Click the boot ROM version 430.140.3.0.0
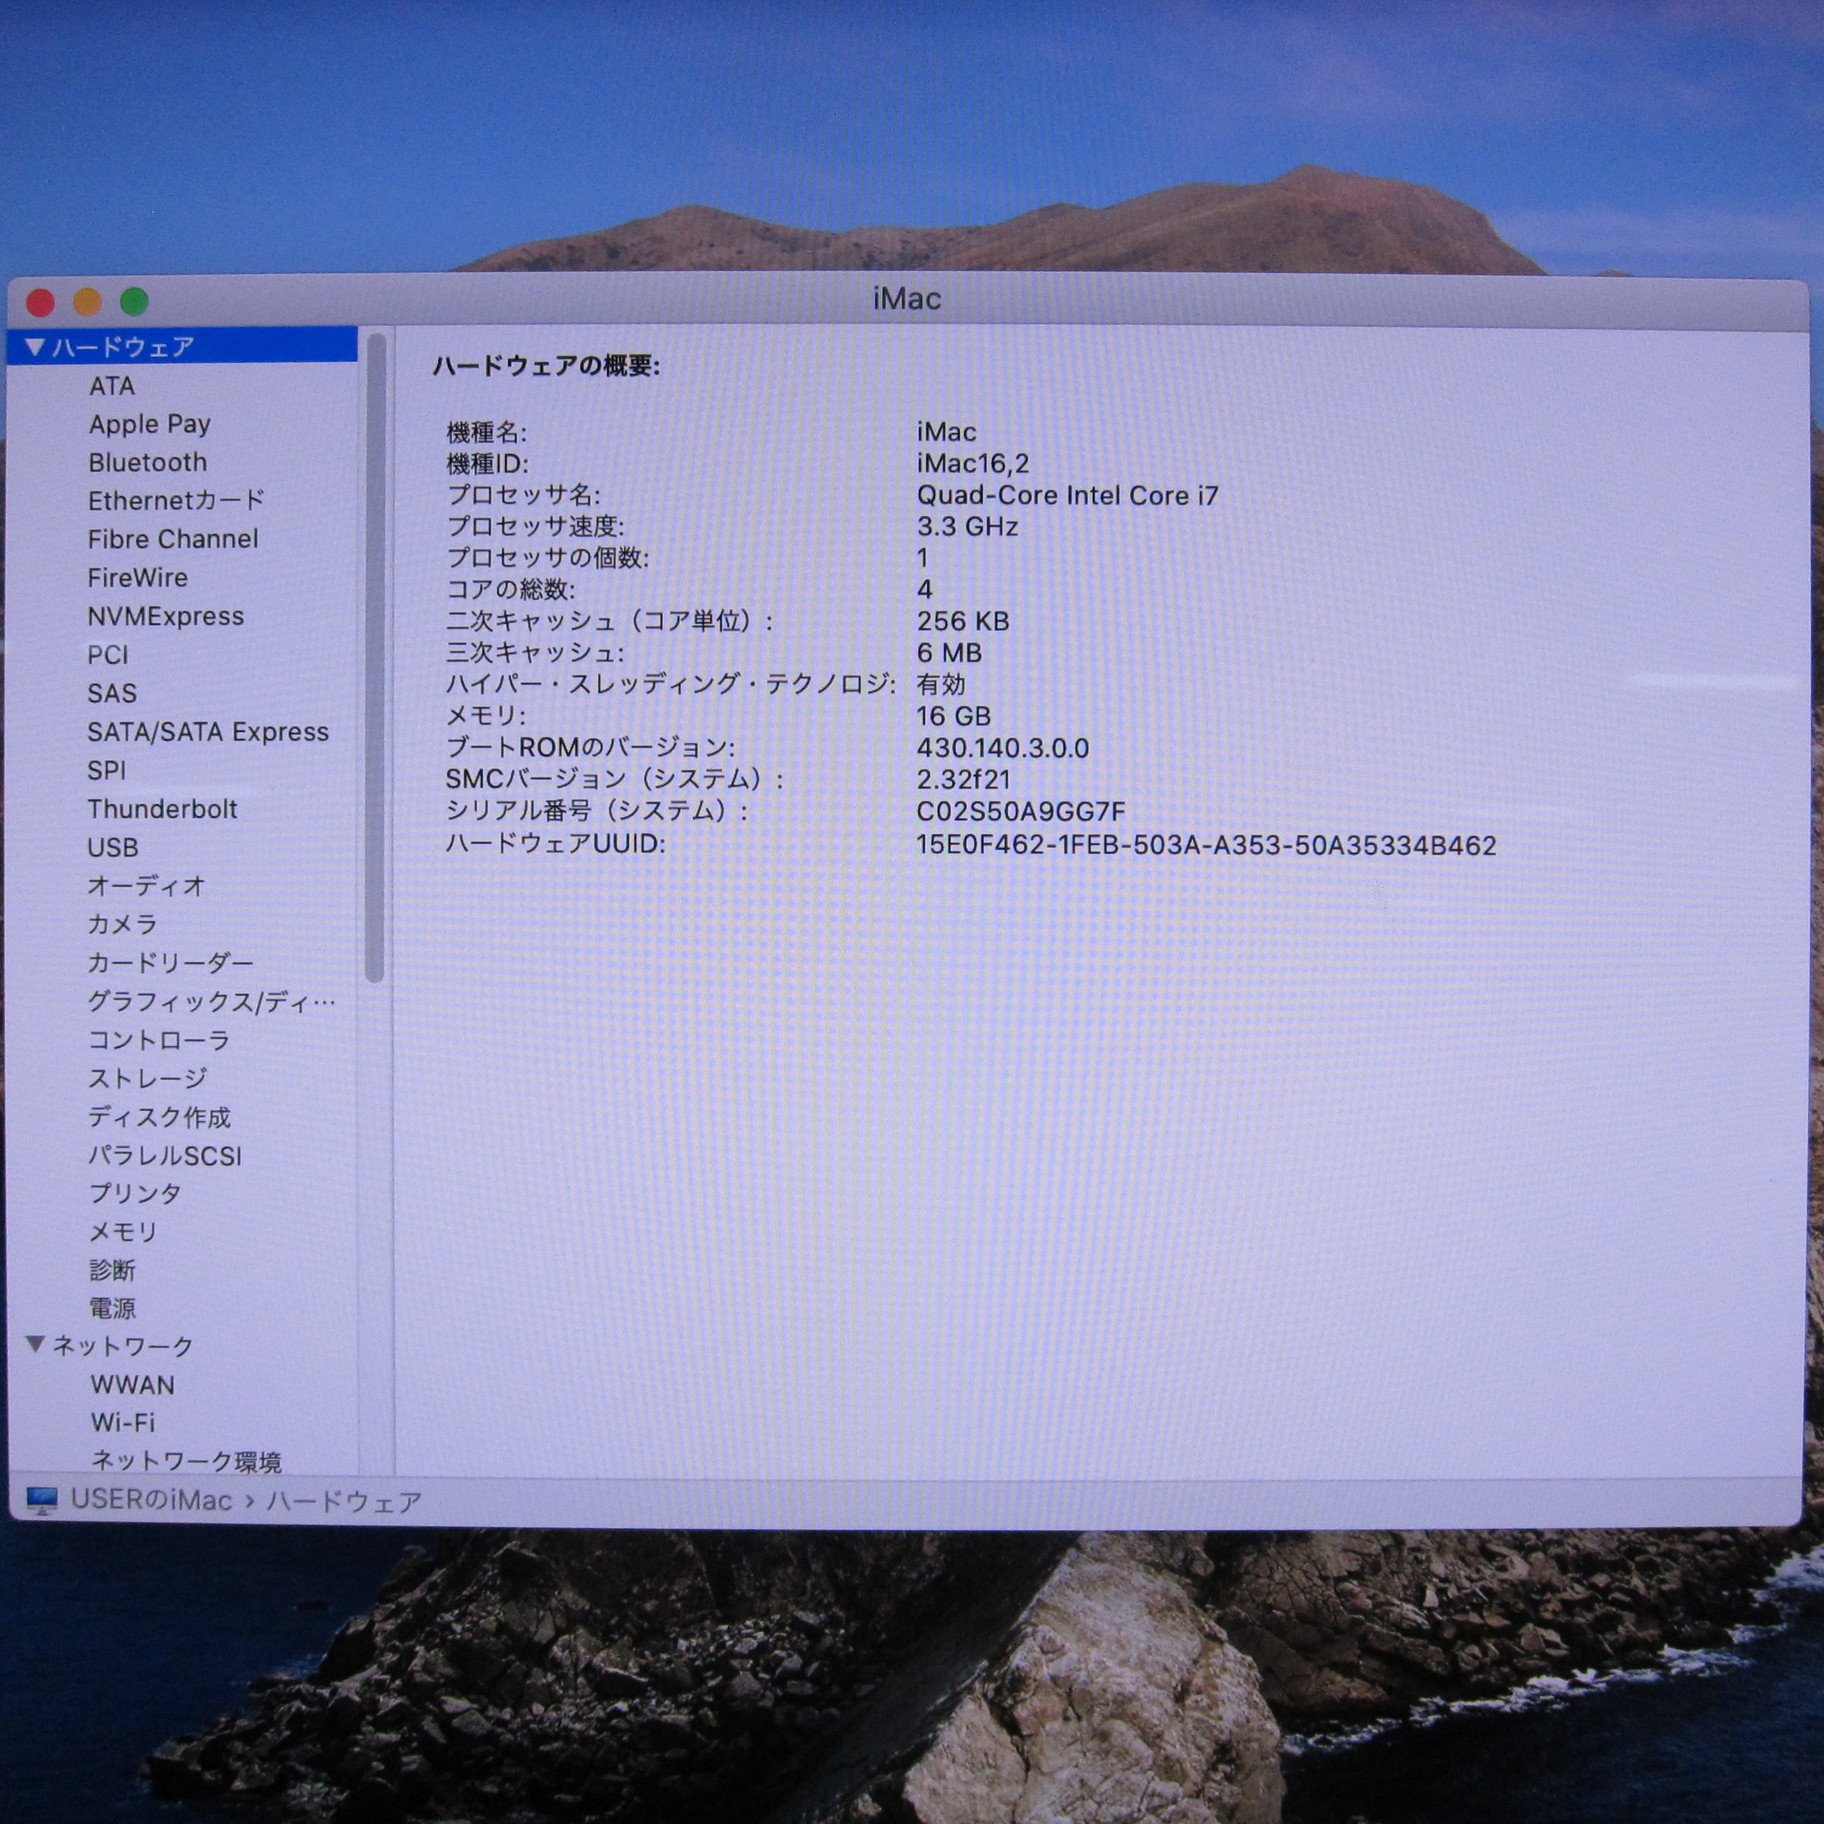 1002,748
